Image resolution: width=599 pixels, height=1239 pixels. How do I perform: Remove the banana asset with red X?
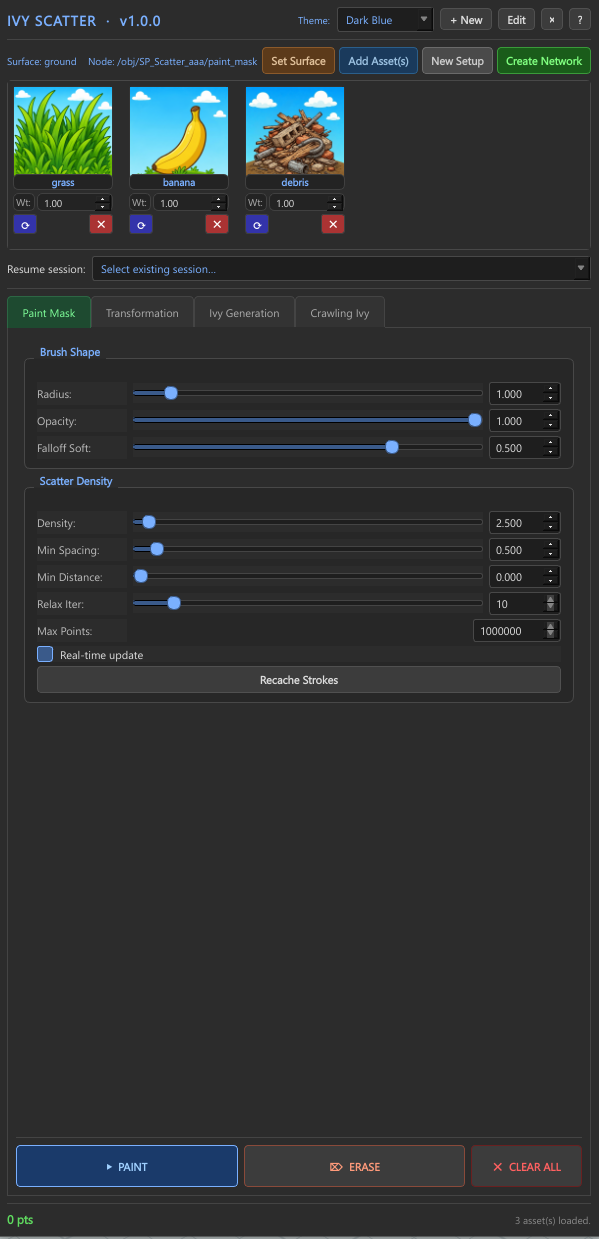tap(216, 225)
